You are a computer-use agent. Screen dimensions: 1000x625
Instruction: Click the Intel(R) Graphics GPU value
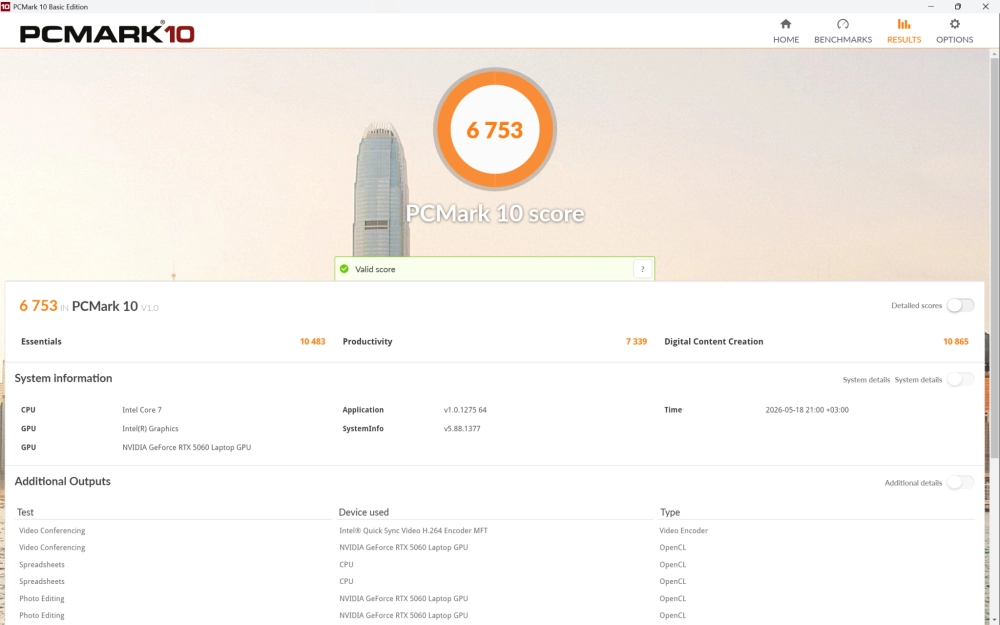[x=150, y=429]
